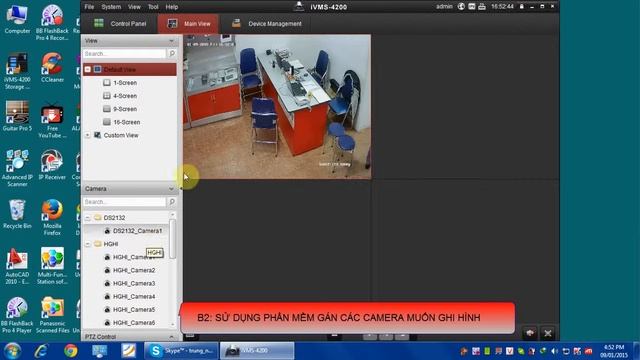Viewport: 640px width, 360px height.
Task: Open Google Chrome from the taskbar
Action: tap(71, 351)
